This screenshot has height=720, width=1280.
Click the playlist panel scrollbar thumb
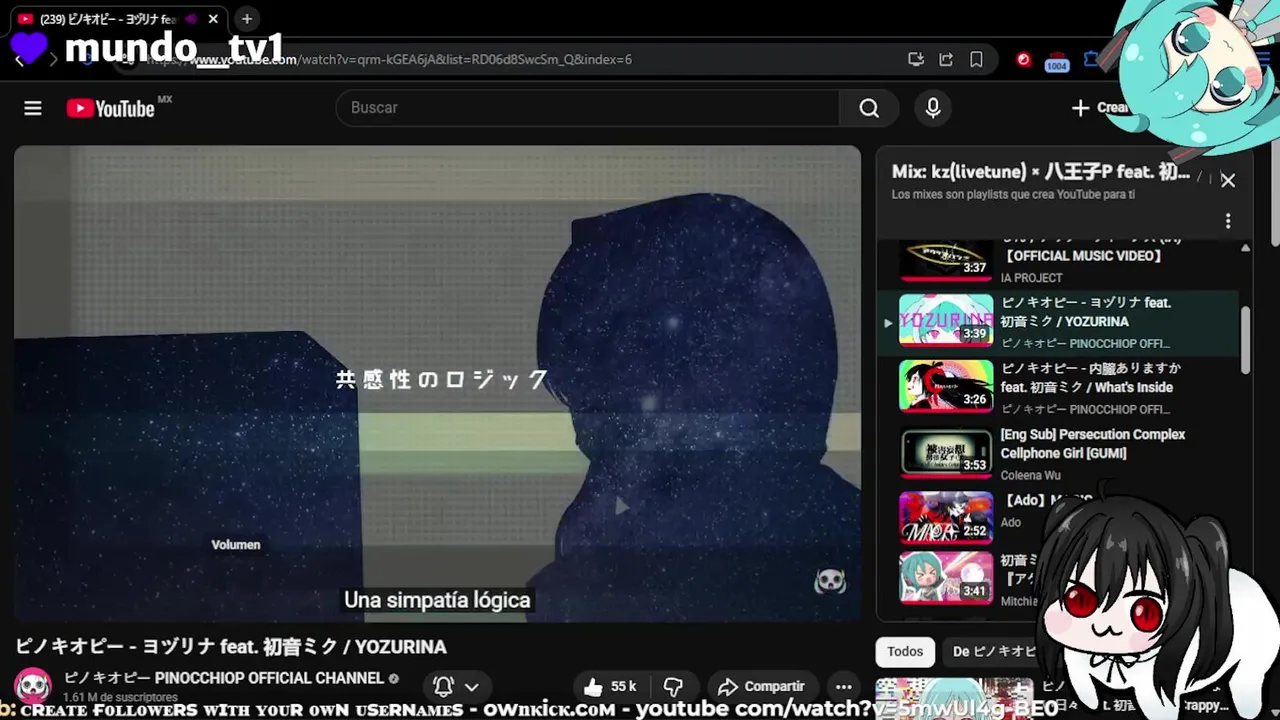pos(1245,340)
